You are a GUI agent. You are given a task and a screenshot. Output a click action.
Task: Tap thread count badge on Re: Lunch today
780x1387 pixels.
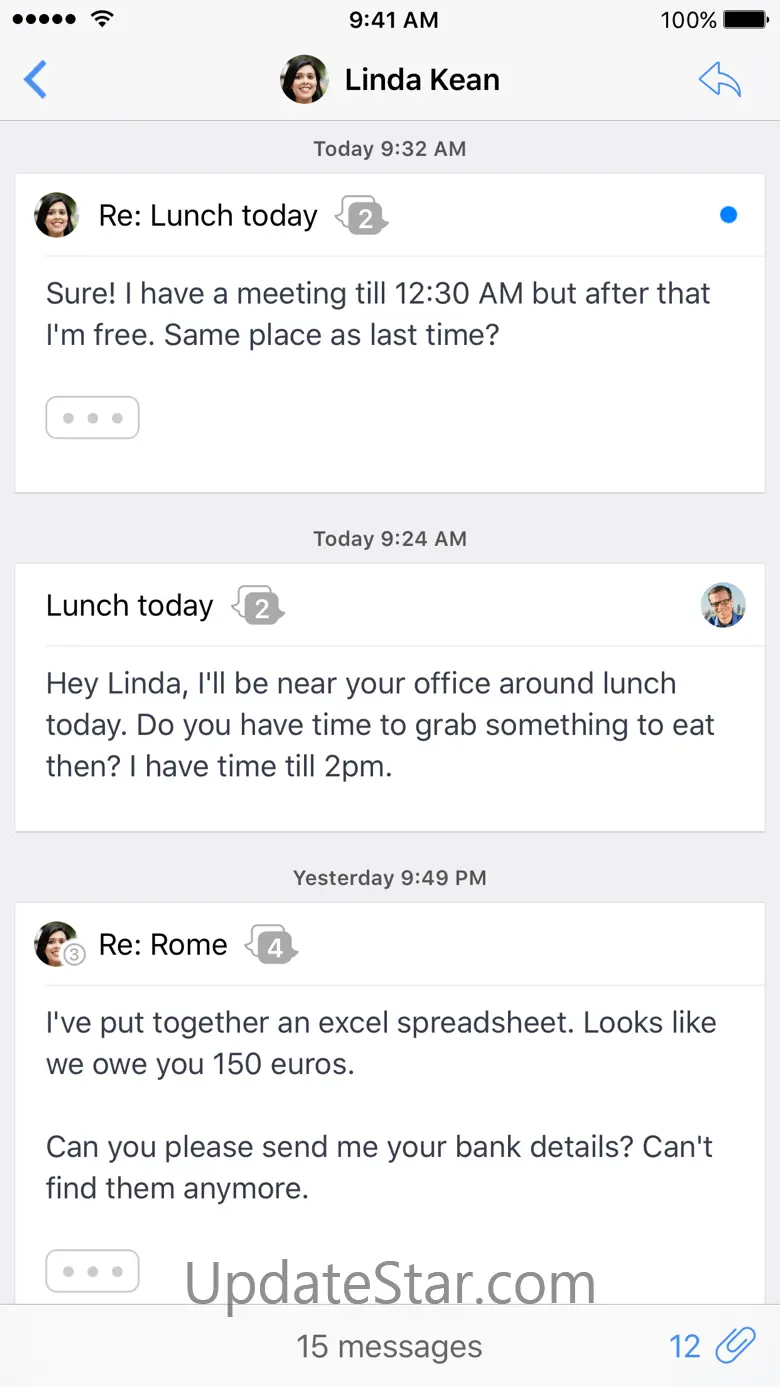(x=362, y=216)
